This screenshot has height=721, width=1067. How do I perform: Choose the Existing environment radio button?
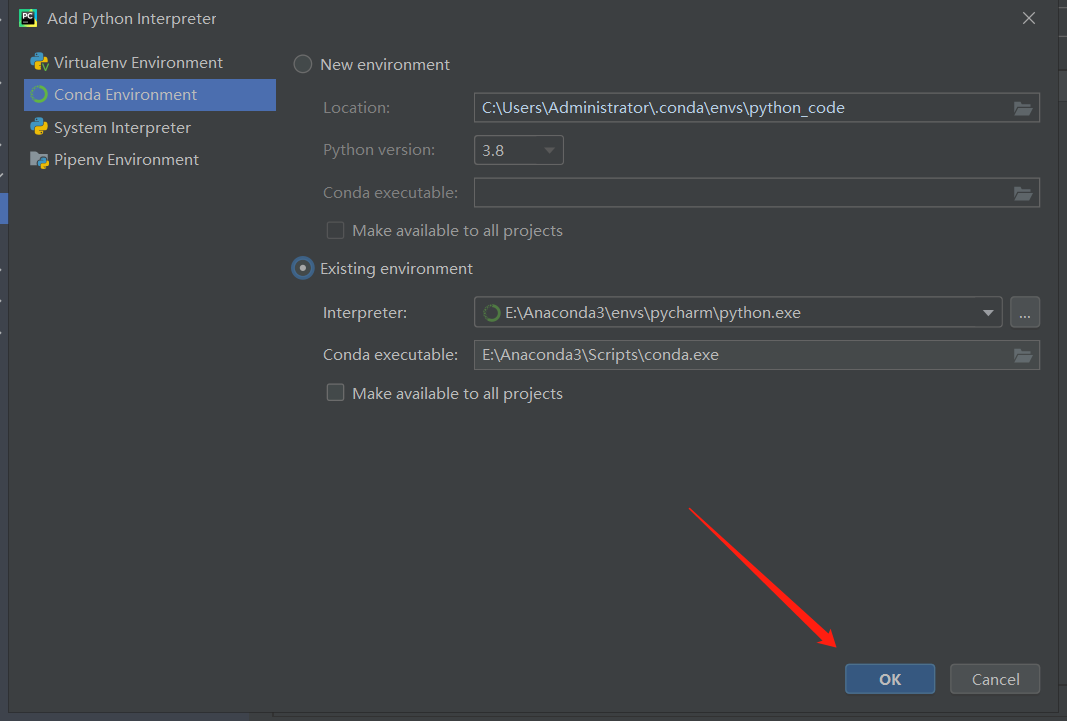click(303, 268)
